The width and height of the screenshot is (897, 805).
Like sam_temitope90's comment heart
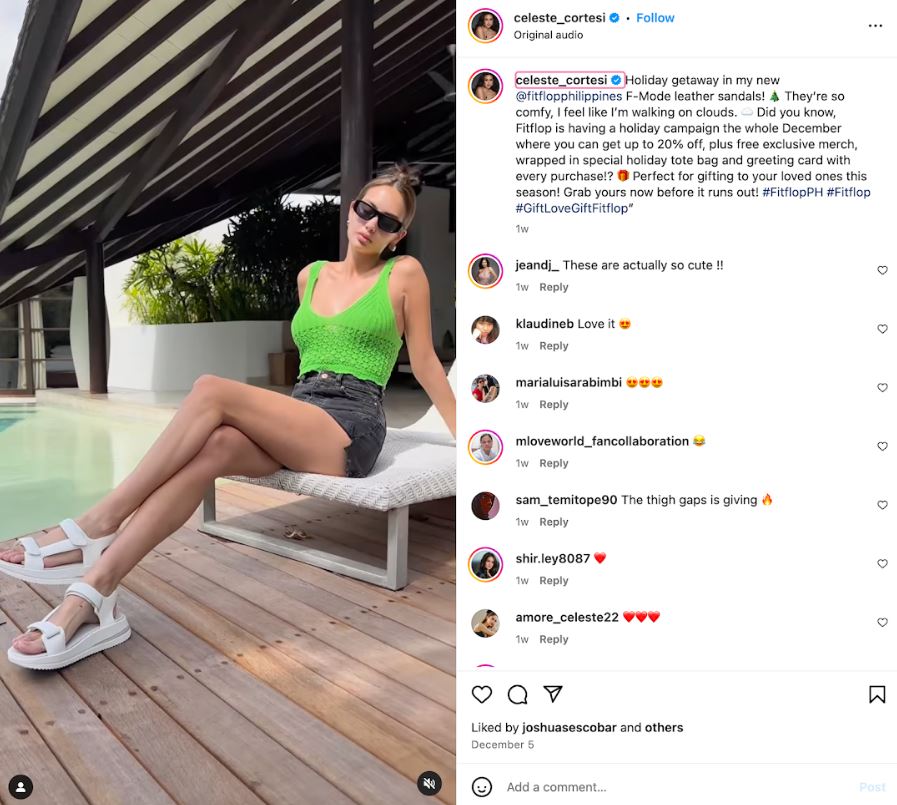click(882, 505)
